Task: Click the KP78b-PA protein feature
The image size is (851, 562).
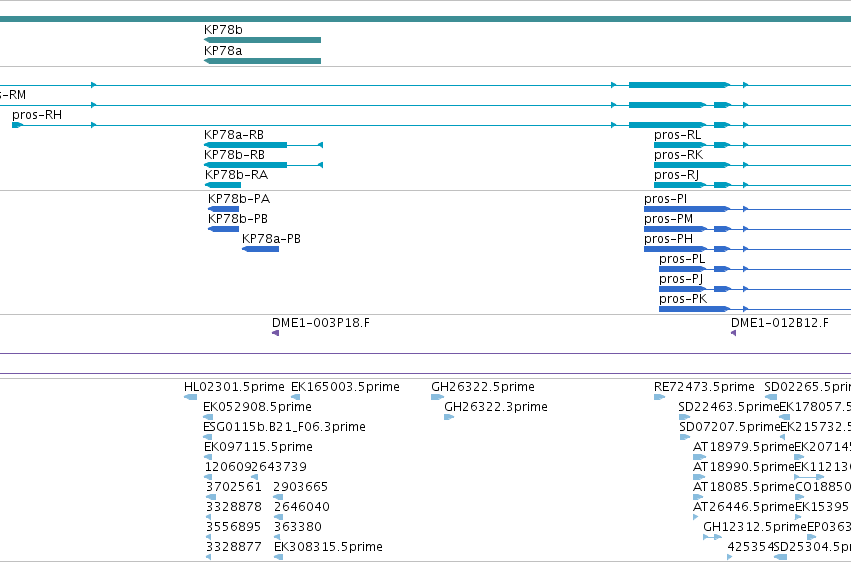Action: (223, 209)
